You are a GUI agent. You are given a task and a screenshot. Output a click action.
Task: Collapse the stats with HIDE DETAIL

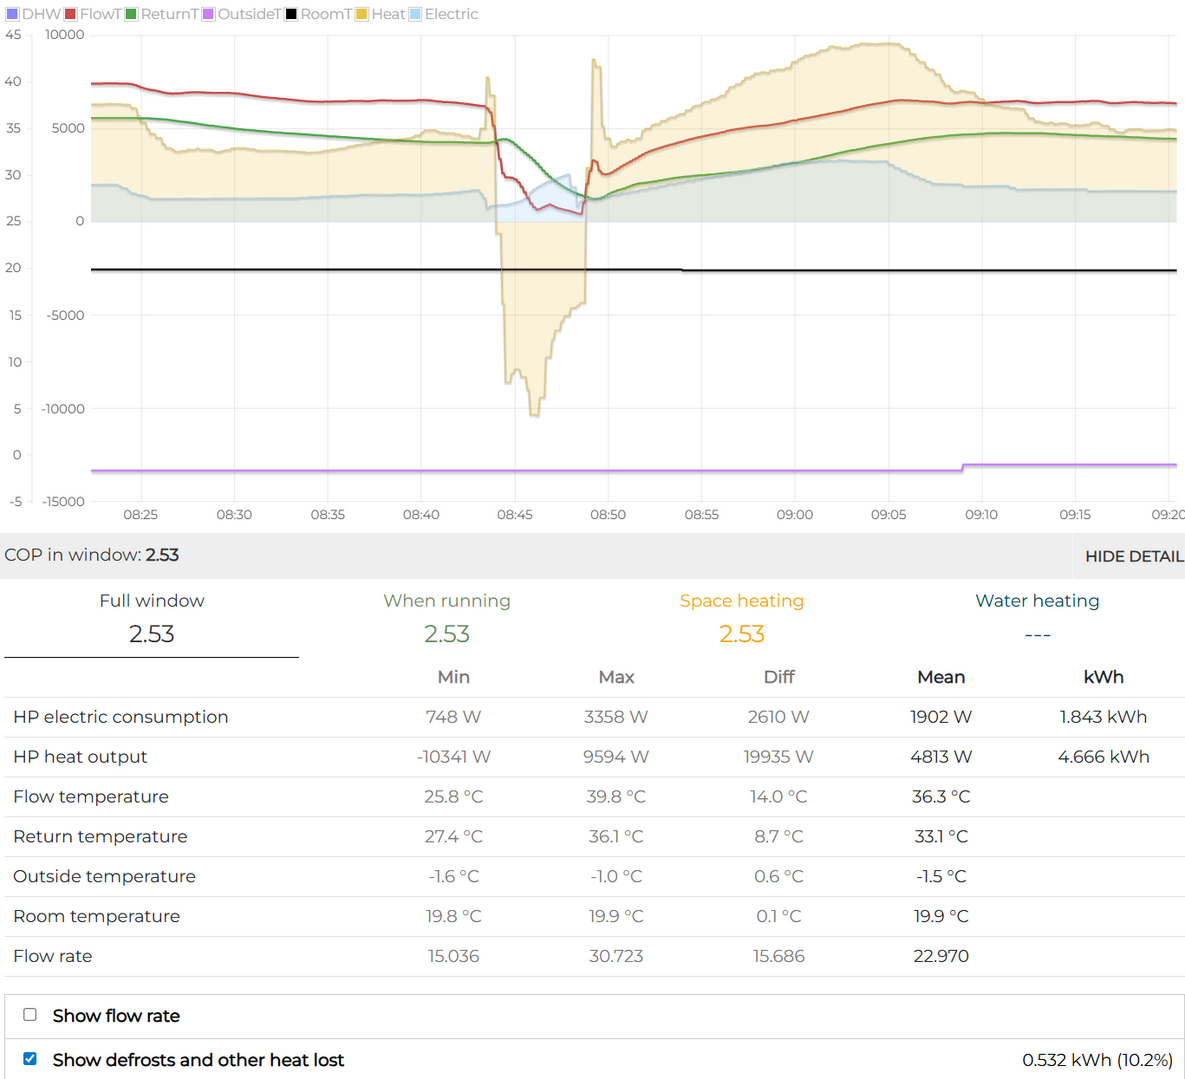1133,556
